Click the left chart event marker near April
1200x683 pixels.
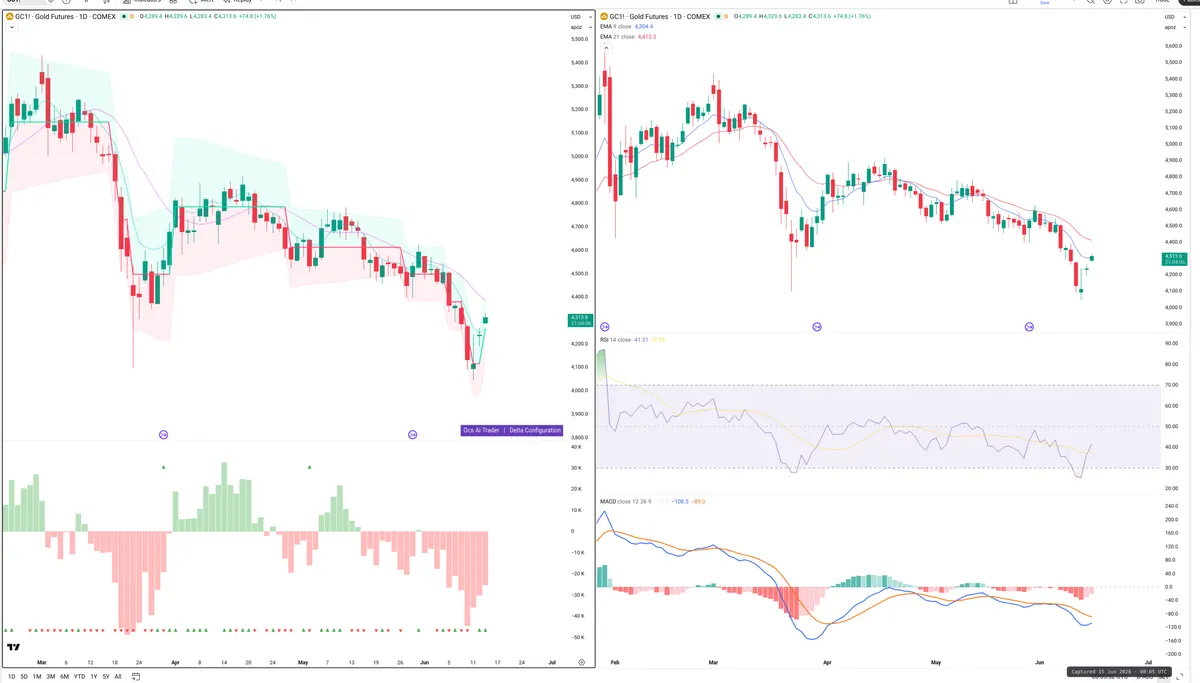163,434
